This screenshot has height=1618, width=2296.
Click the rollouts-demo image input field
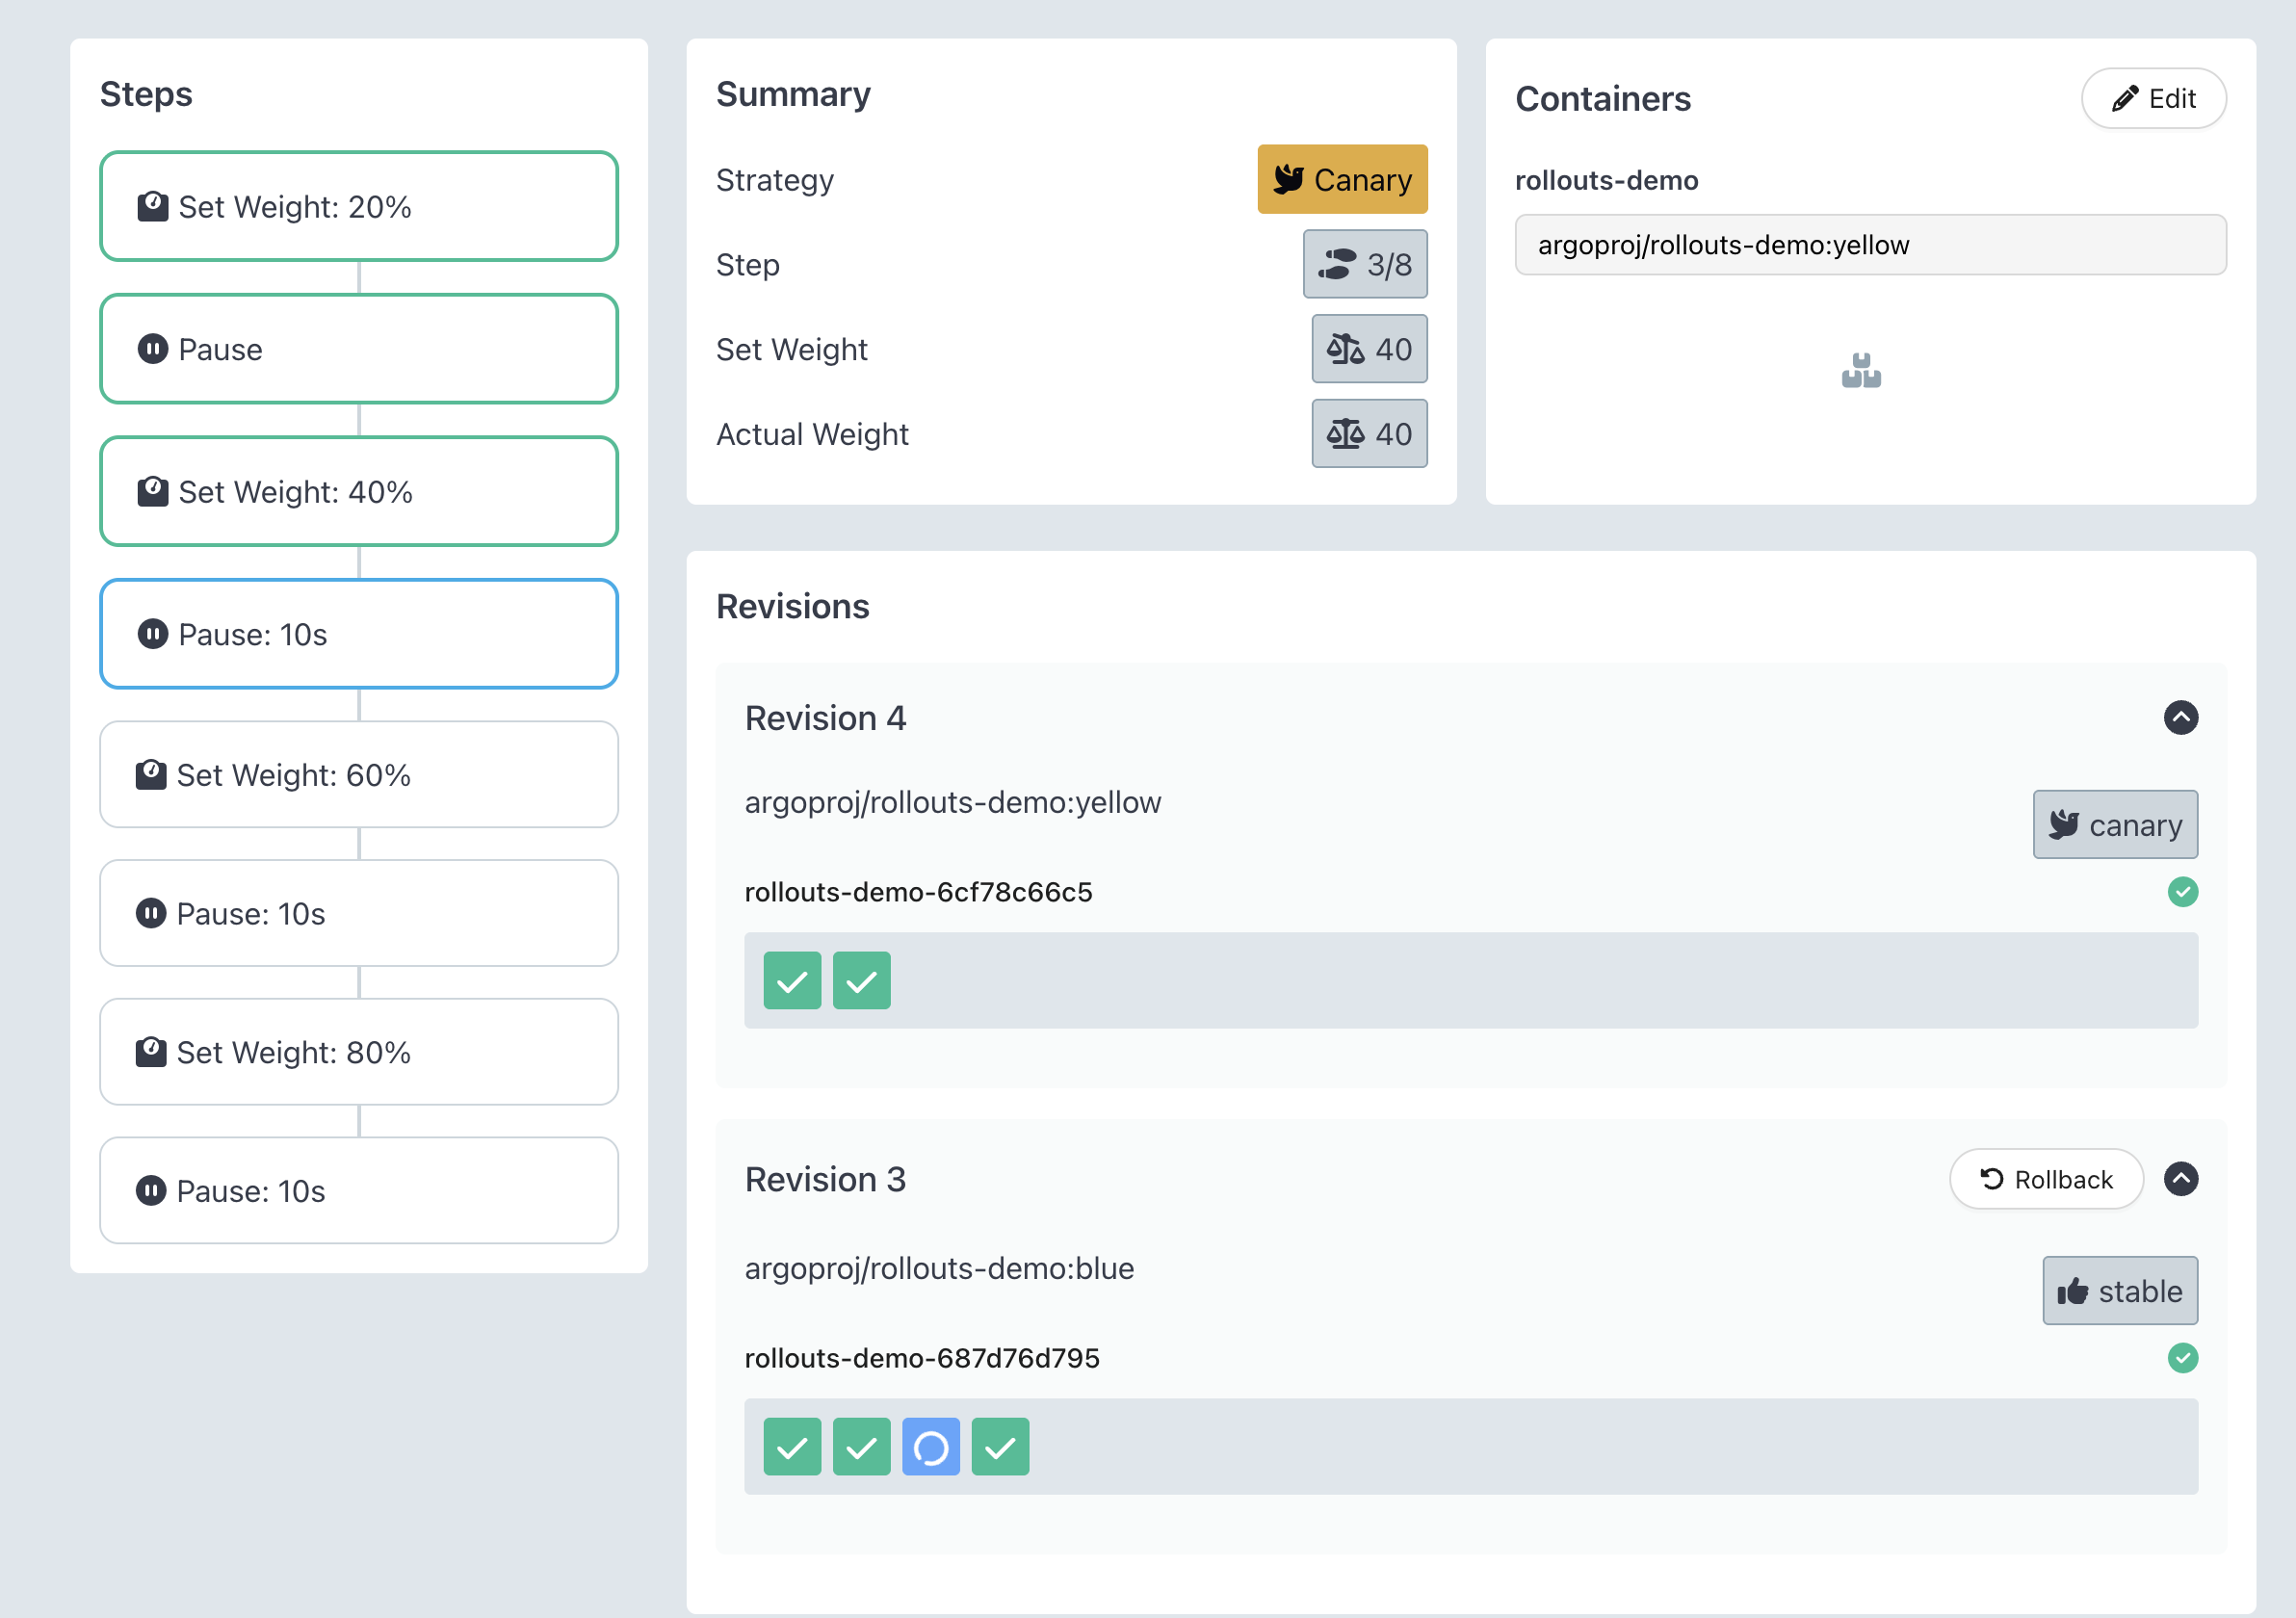pyautogui.click(x=1869, y=245)
